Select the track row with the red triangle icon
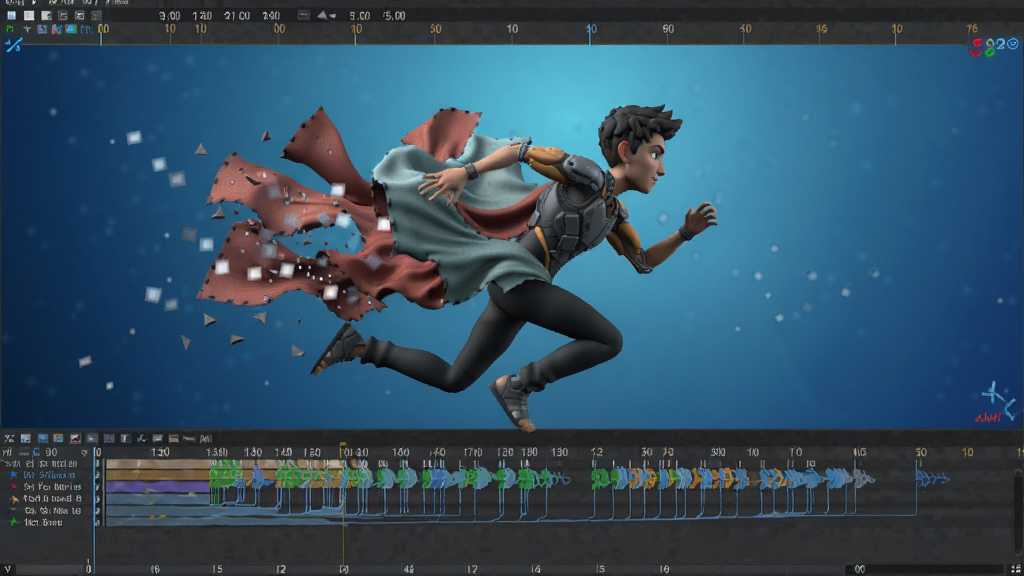 (x=47, y=487)
